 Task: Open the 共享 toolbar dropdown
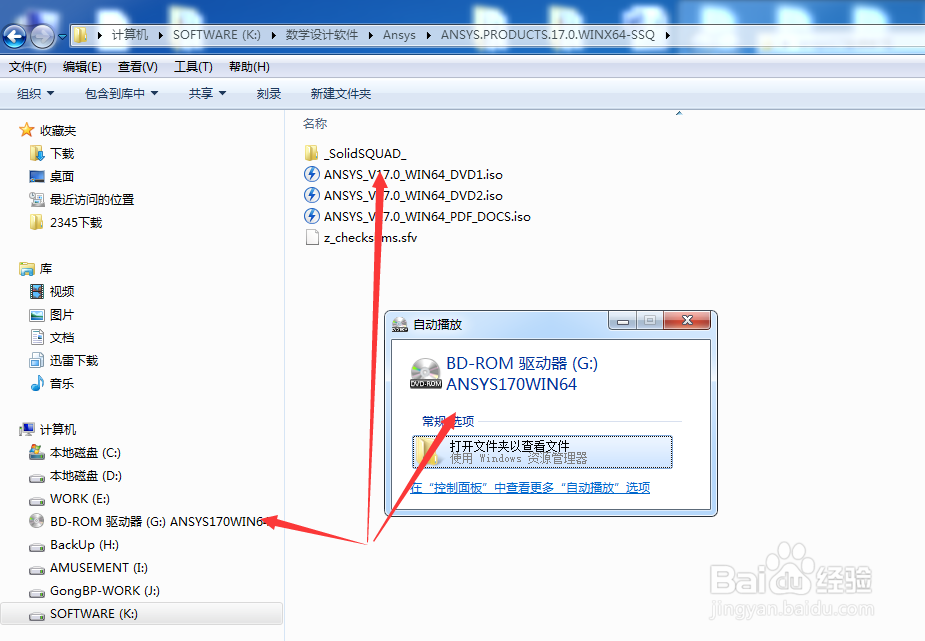[x=207, y=93]
